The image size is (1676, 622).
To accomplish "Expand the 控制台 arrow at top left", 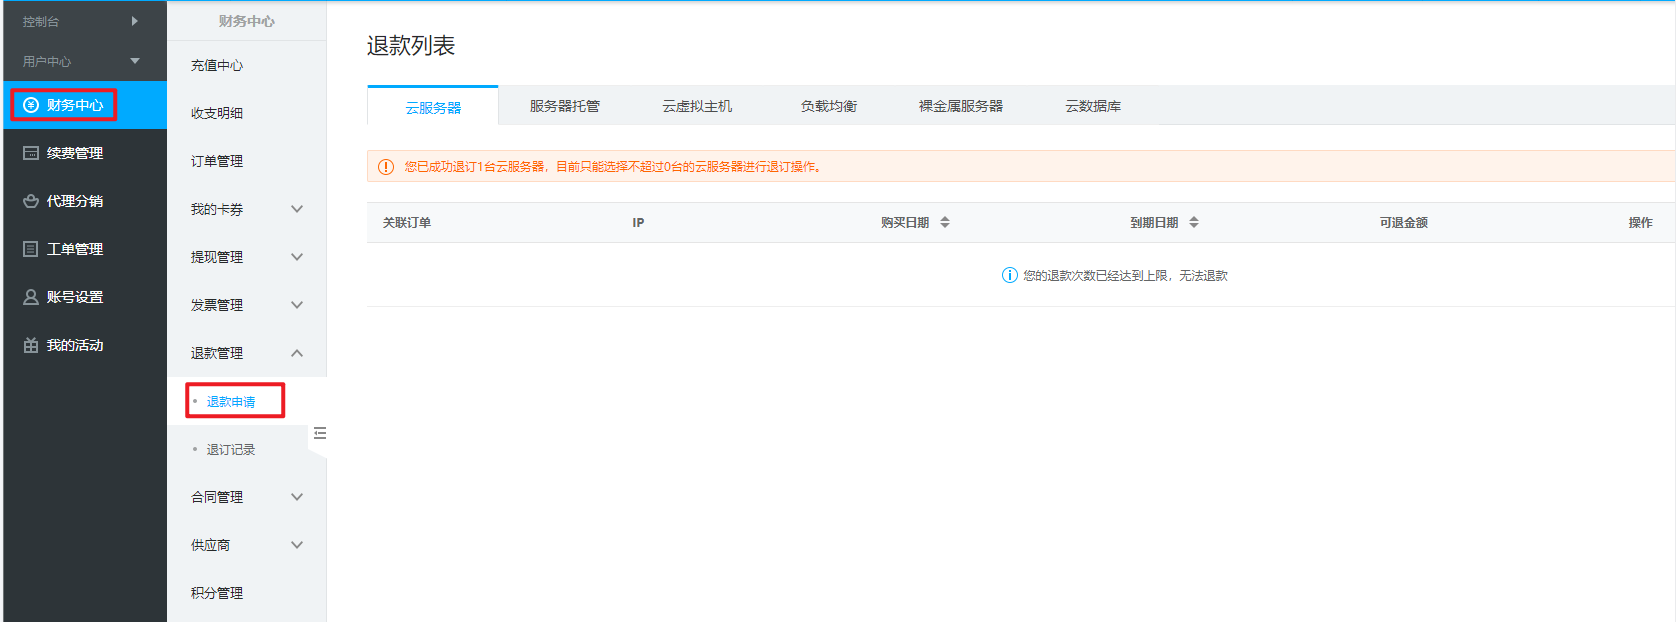I will coord(135,21).
